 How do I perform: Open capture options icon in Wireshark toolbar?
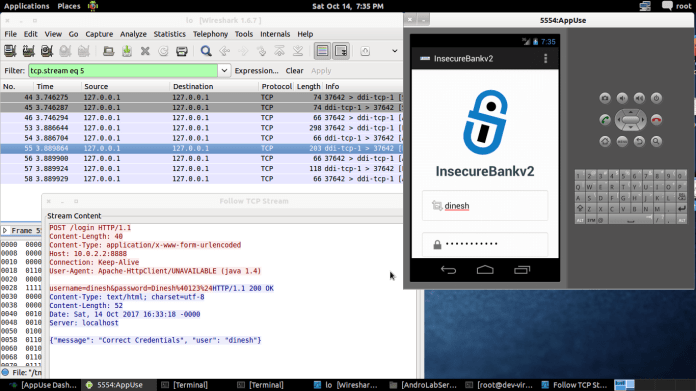(x=28, y=51)
